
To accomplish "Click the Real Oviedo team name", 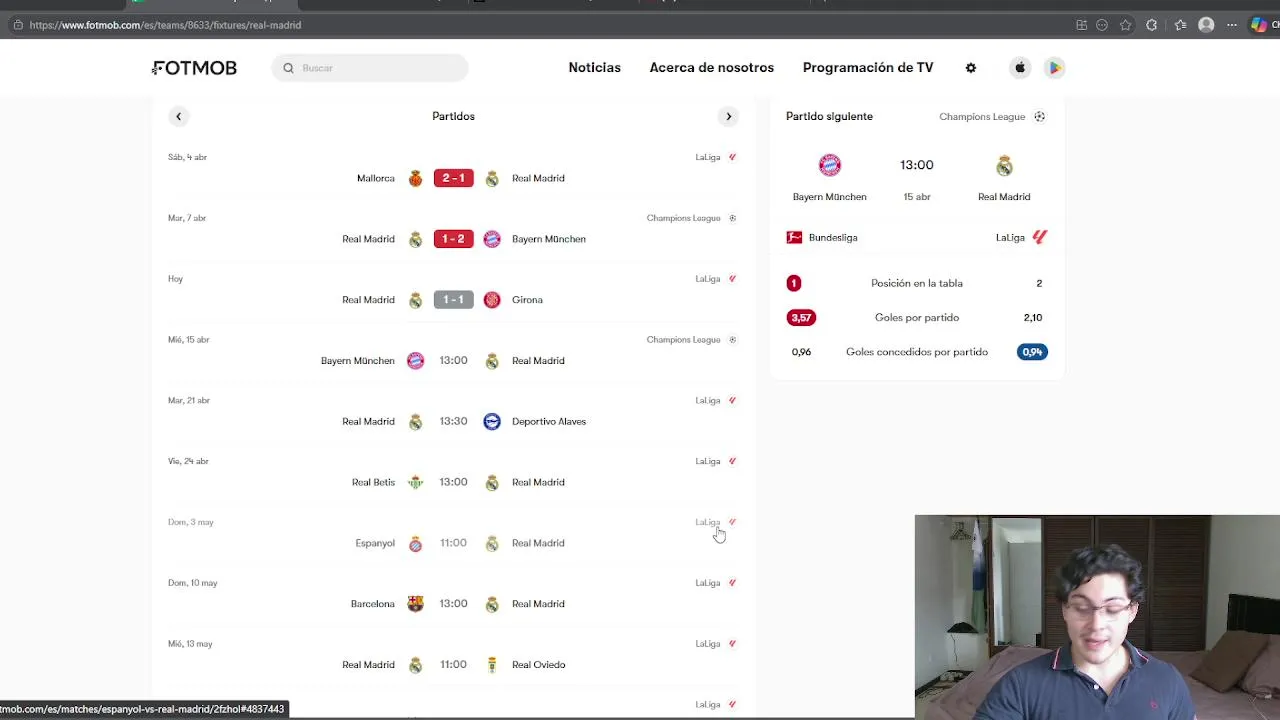I will coord(538,665).
